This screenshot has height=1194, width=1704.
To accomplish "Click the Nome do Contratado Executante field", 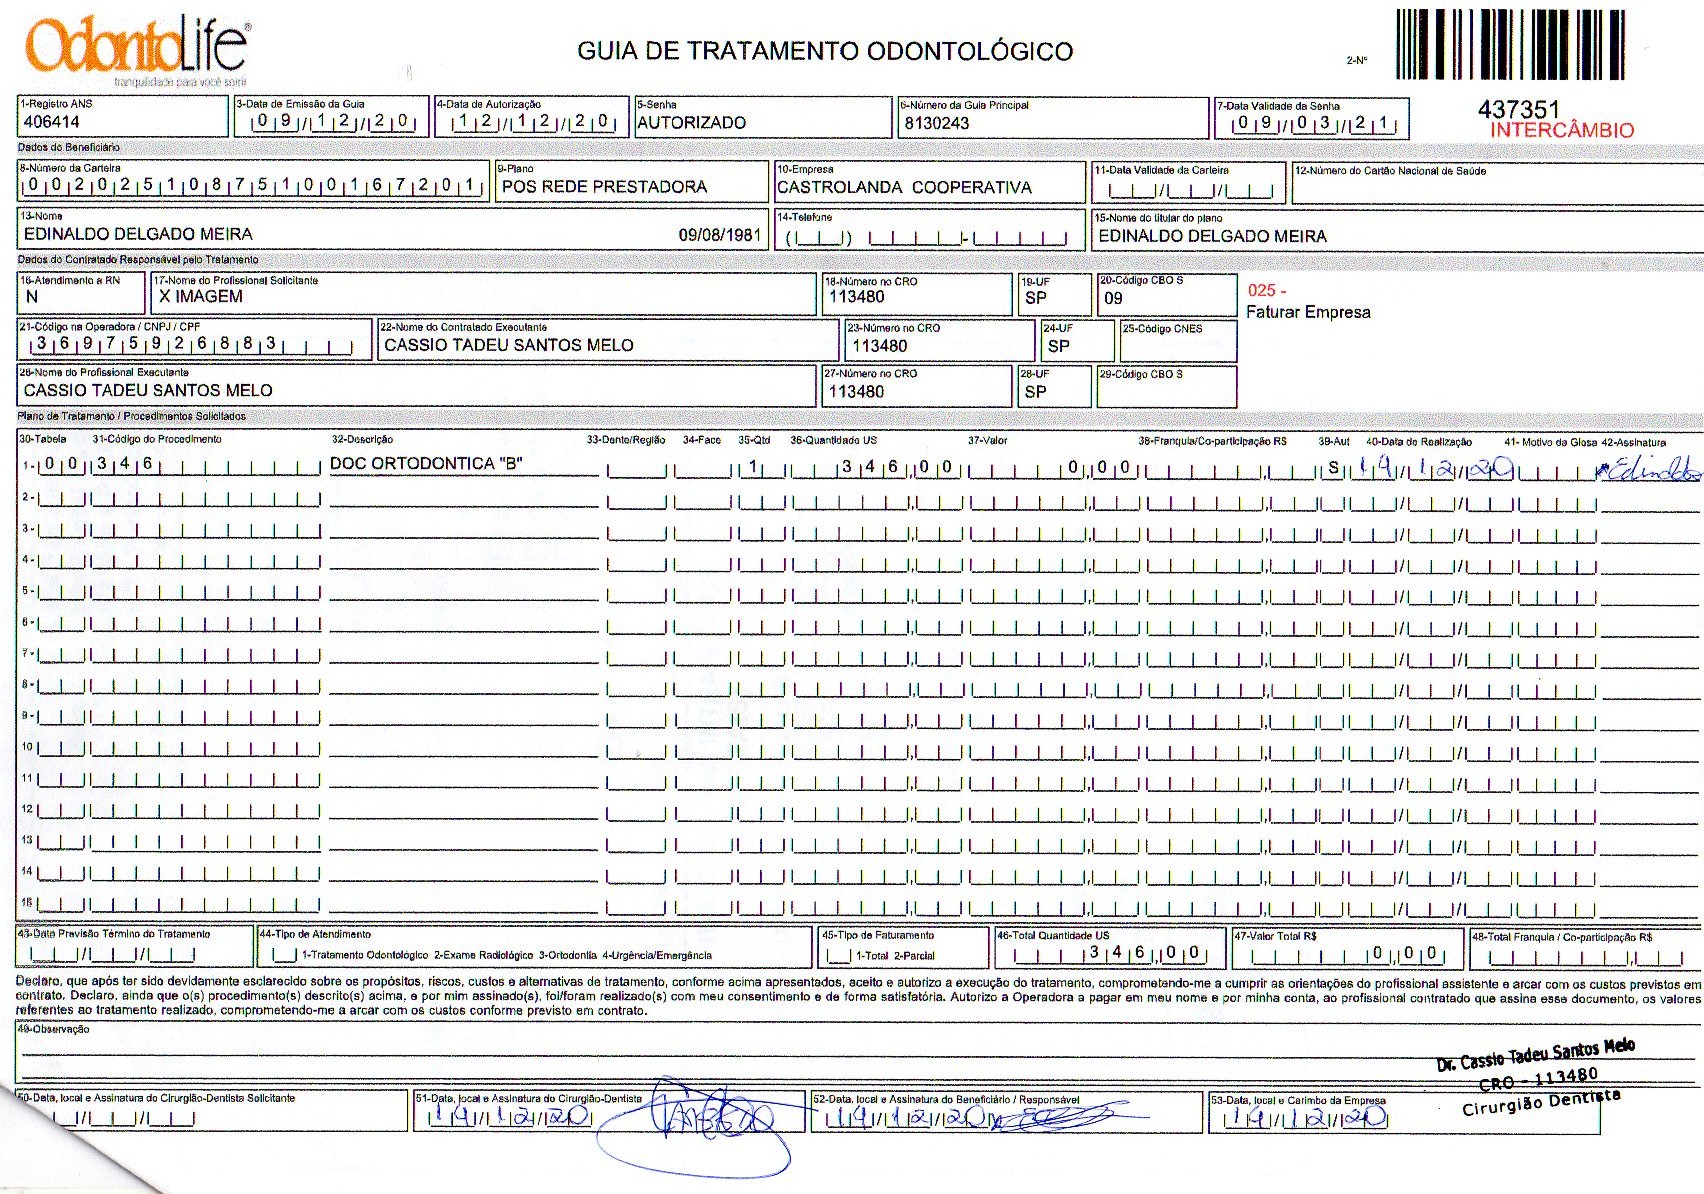I will pos(608,339).
